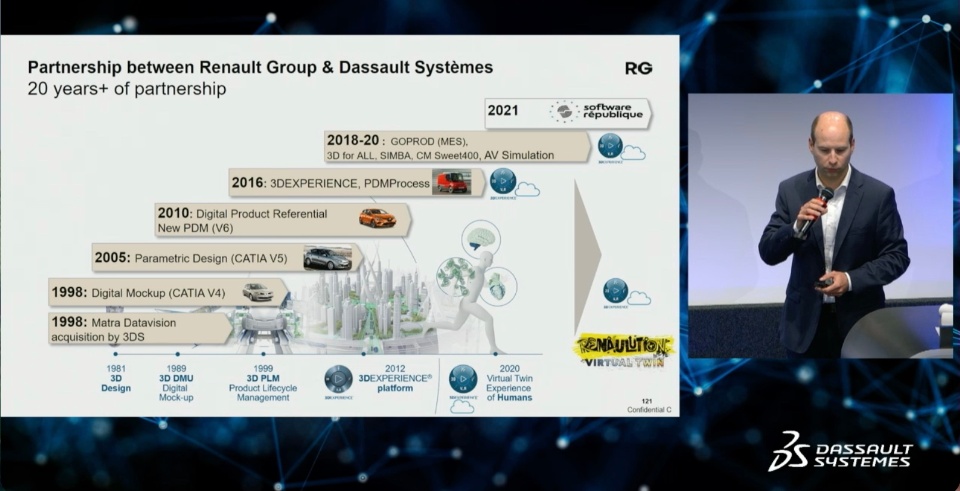Click compass icon next to 2012 3DEXPERIENCE platform
This screenshot has width=960, height=491.
339,379
